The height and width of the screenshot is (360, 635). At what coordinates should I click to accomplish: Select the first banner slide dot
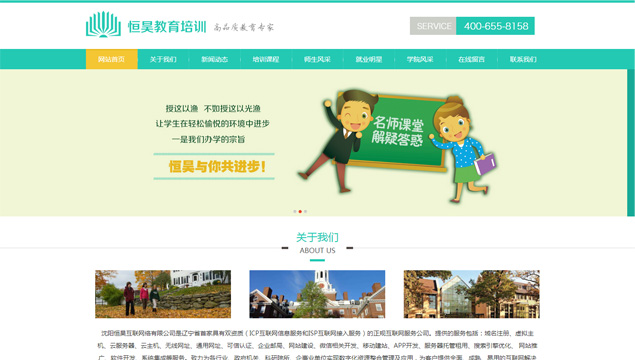[x=295, y=211]
